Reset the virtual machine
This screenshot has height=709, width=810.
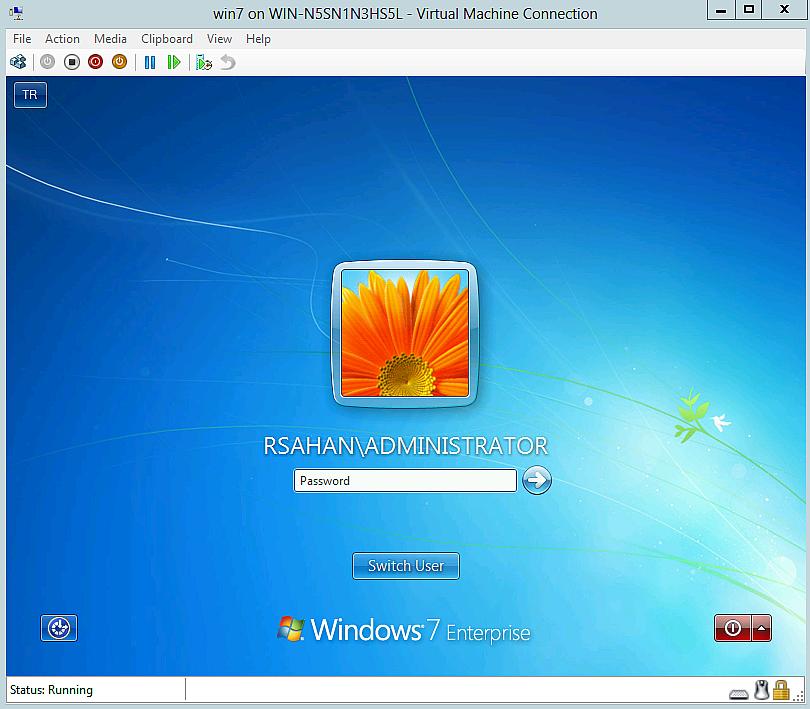click(173, 61)
